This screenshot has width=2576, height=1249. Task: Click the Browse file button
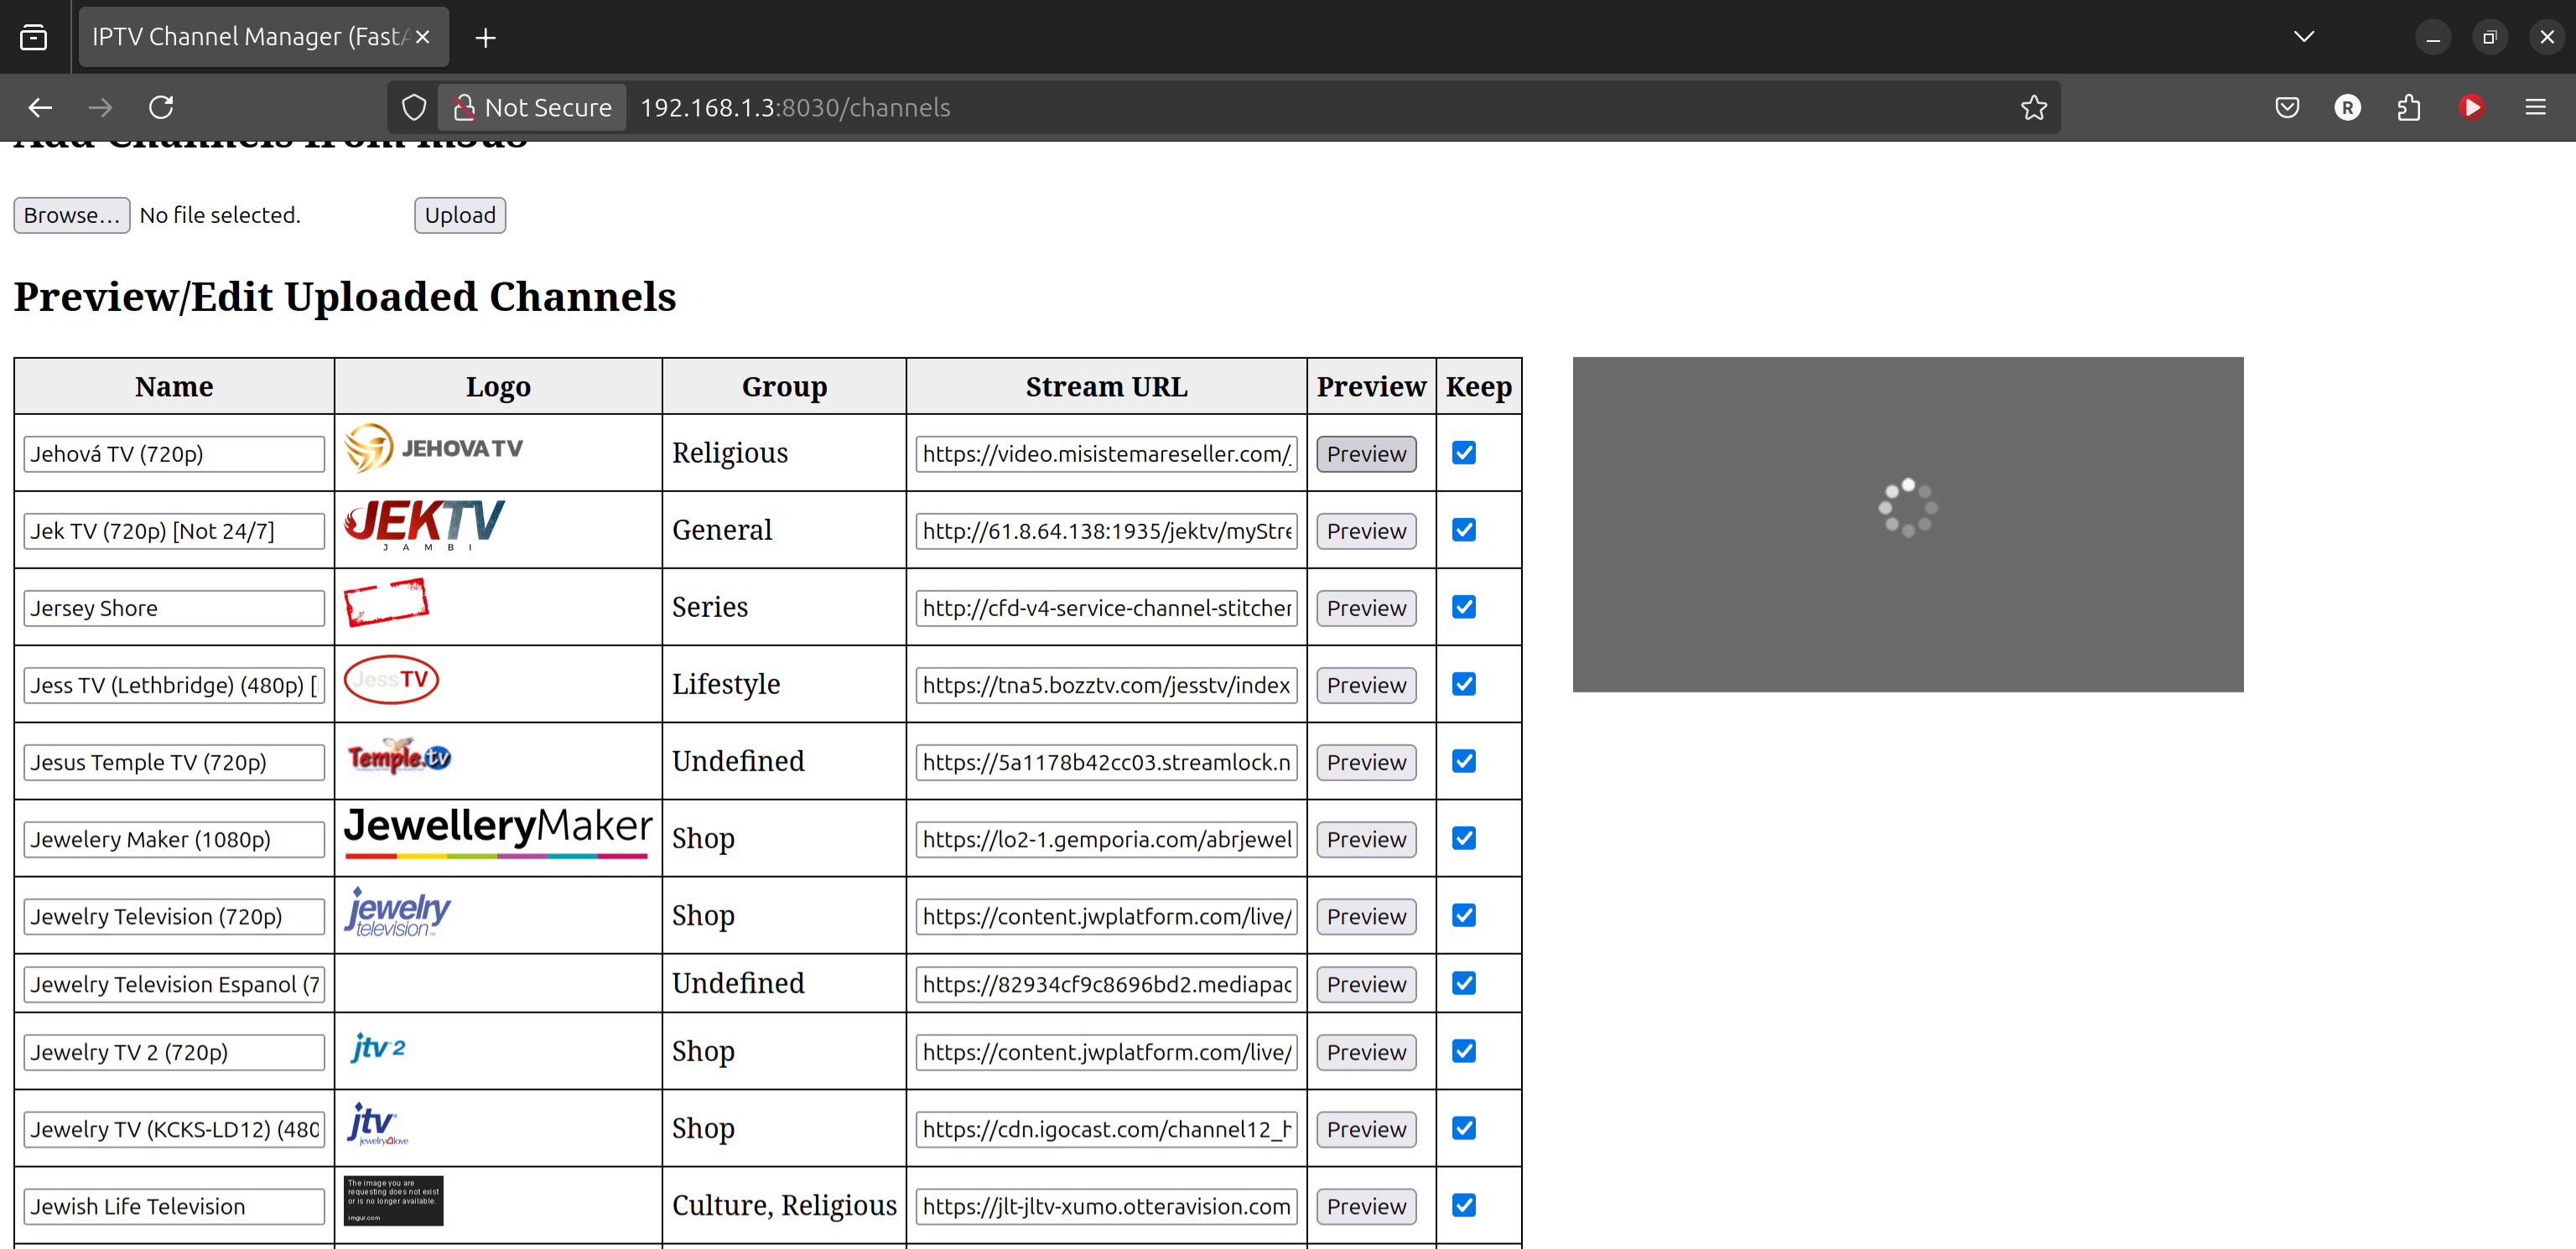point(72,215)
